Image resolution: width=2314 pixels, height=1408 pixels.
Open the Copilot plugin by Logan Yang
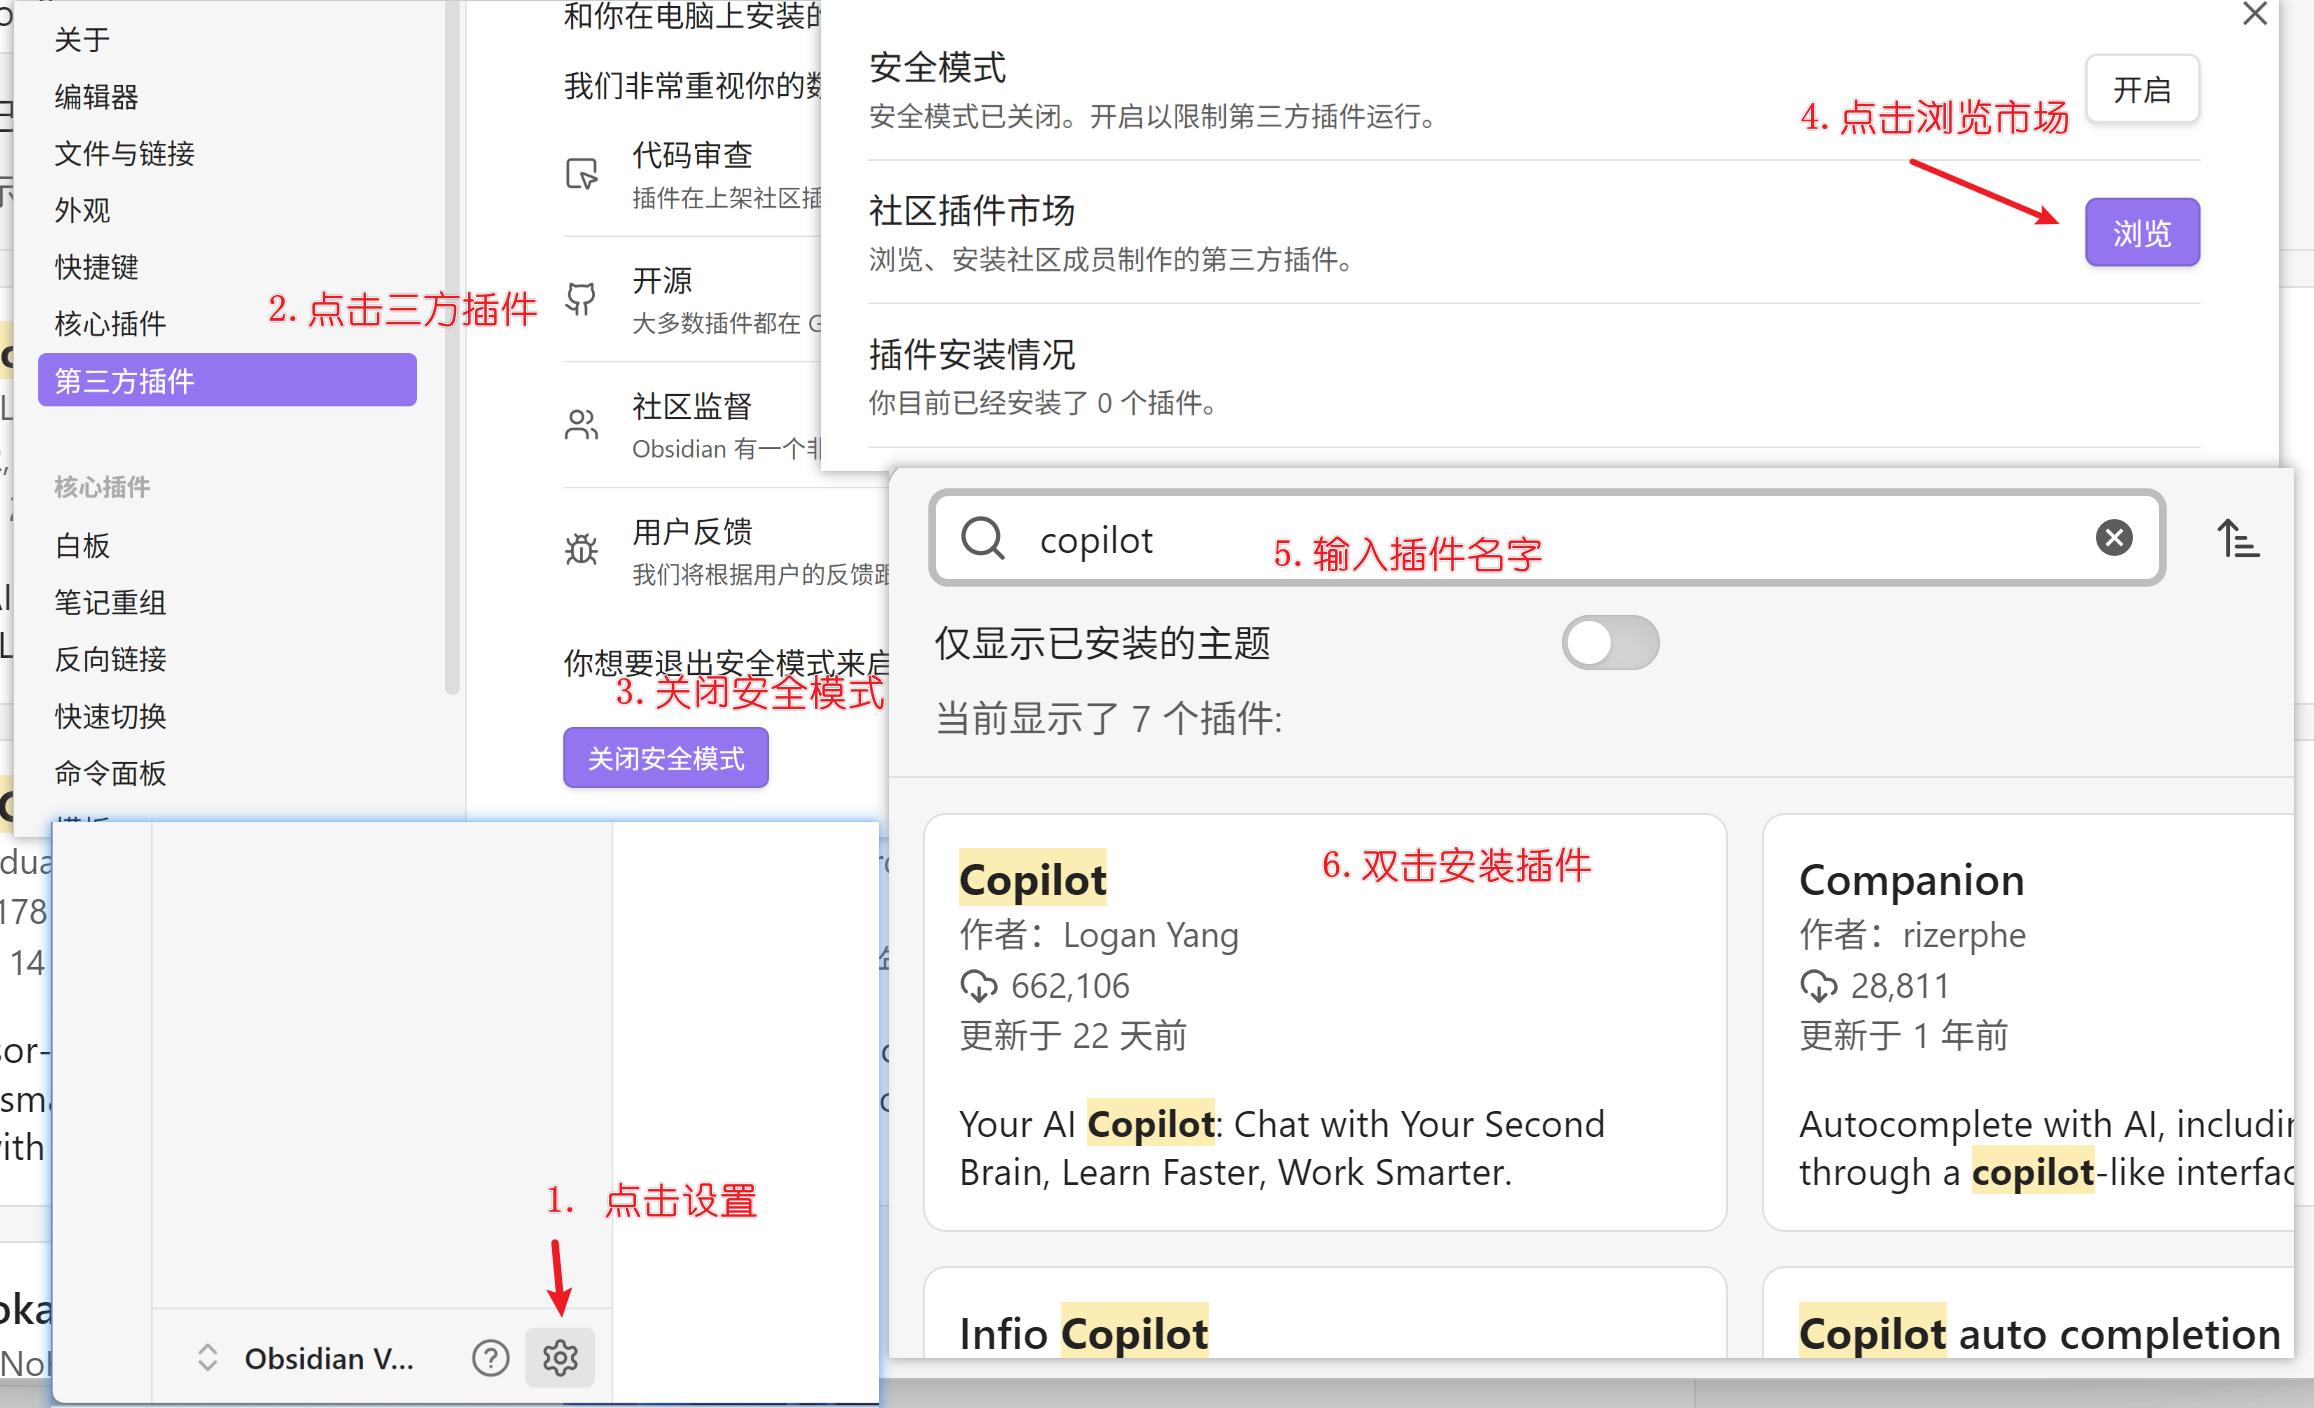tap(1325, 1022)
